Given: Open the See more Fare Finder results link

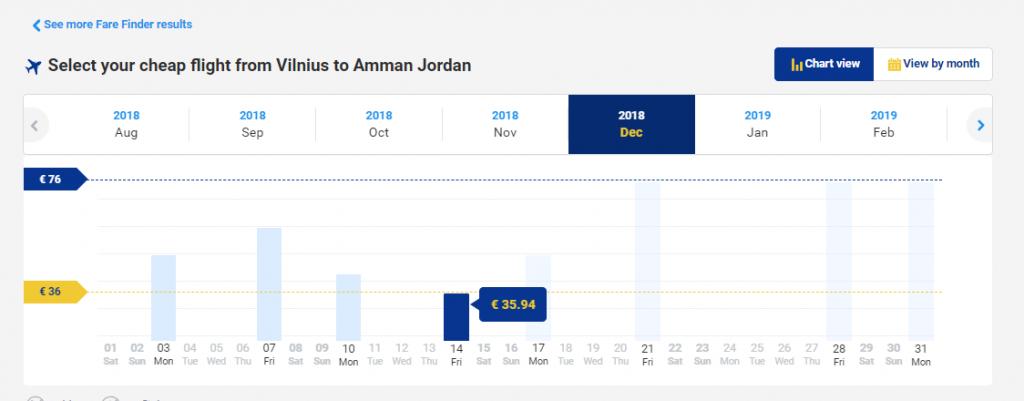Looking at the screenshot, I should [x=118, y=24].
